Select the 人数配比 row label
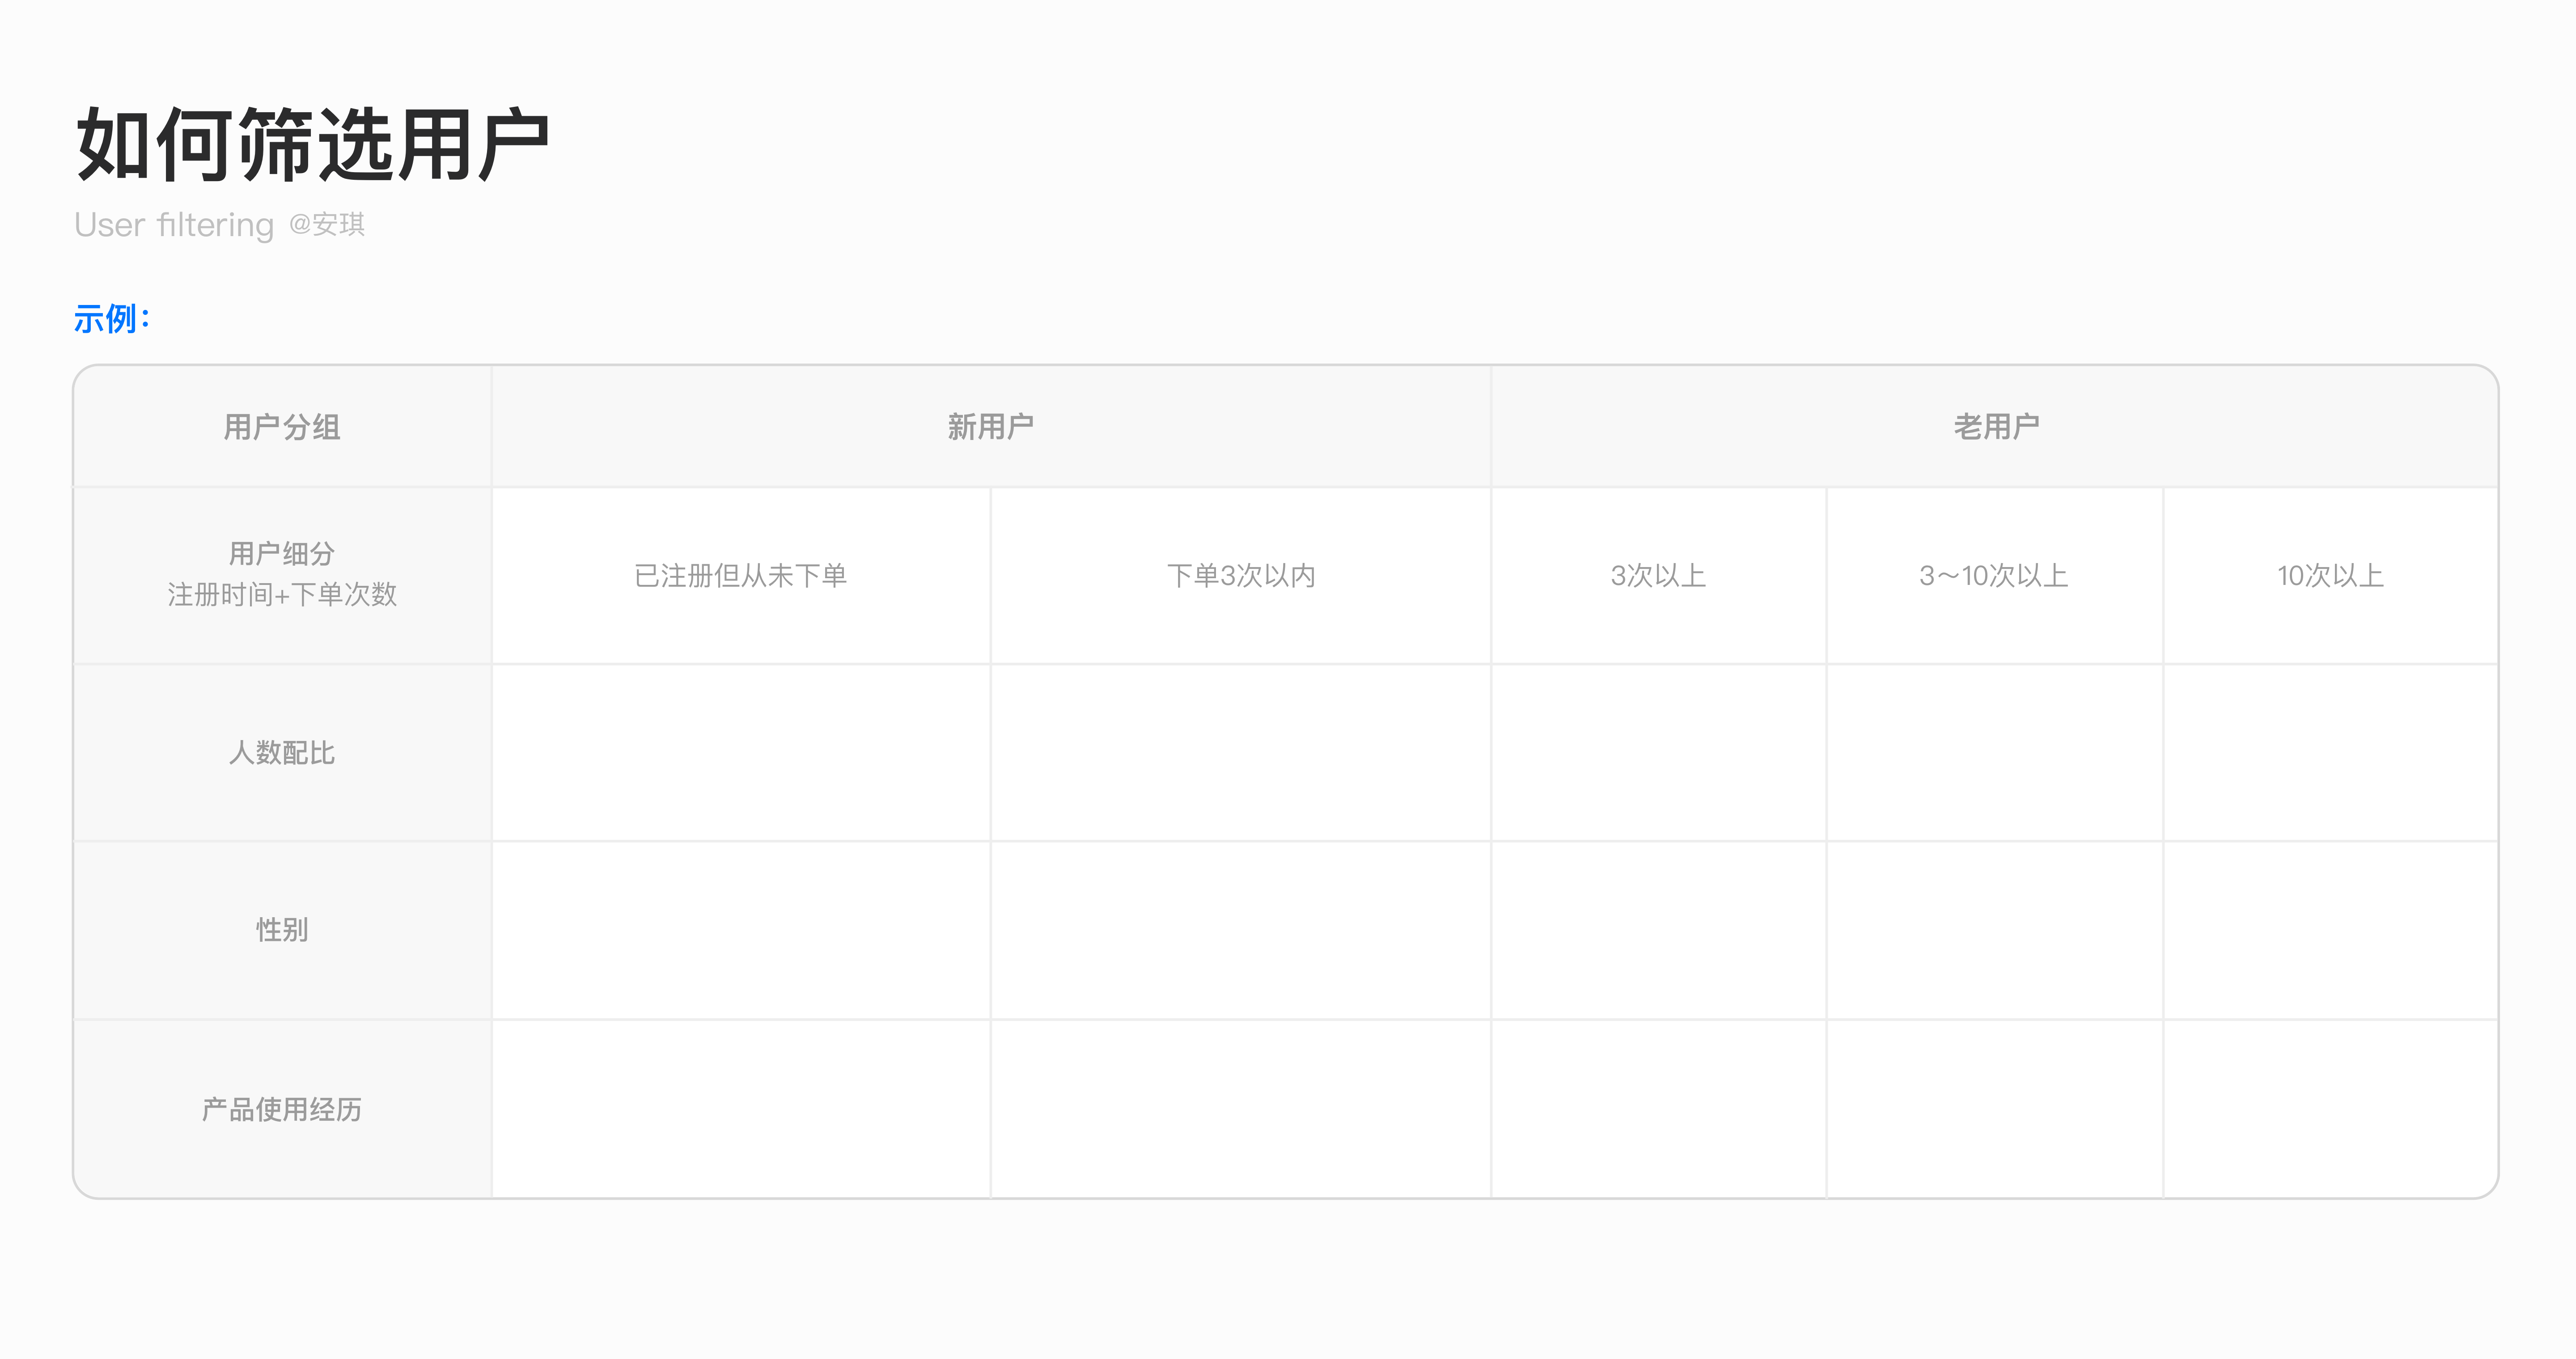The height and width of the screenshot is (1359, 2576). 282,752
